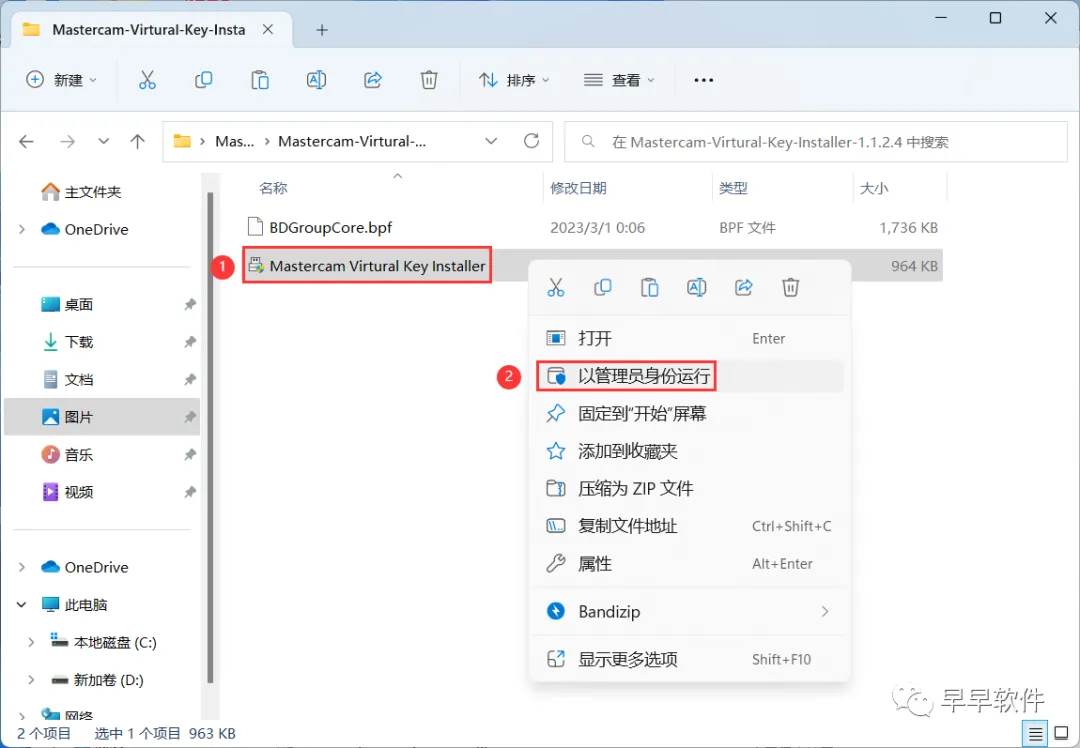Click the toolbar Paste icon

[260, 80]
